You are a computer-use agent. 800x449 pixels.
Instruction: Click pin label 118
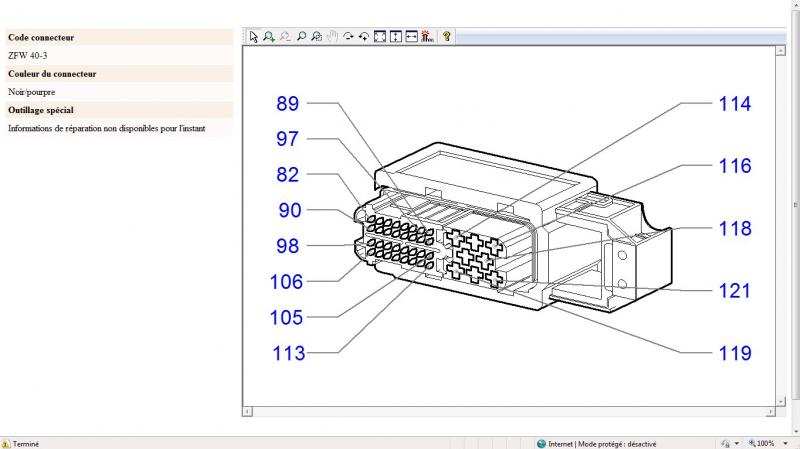(735, 229)
